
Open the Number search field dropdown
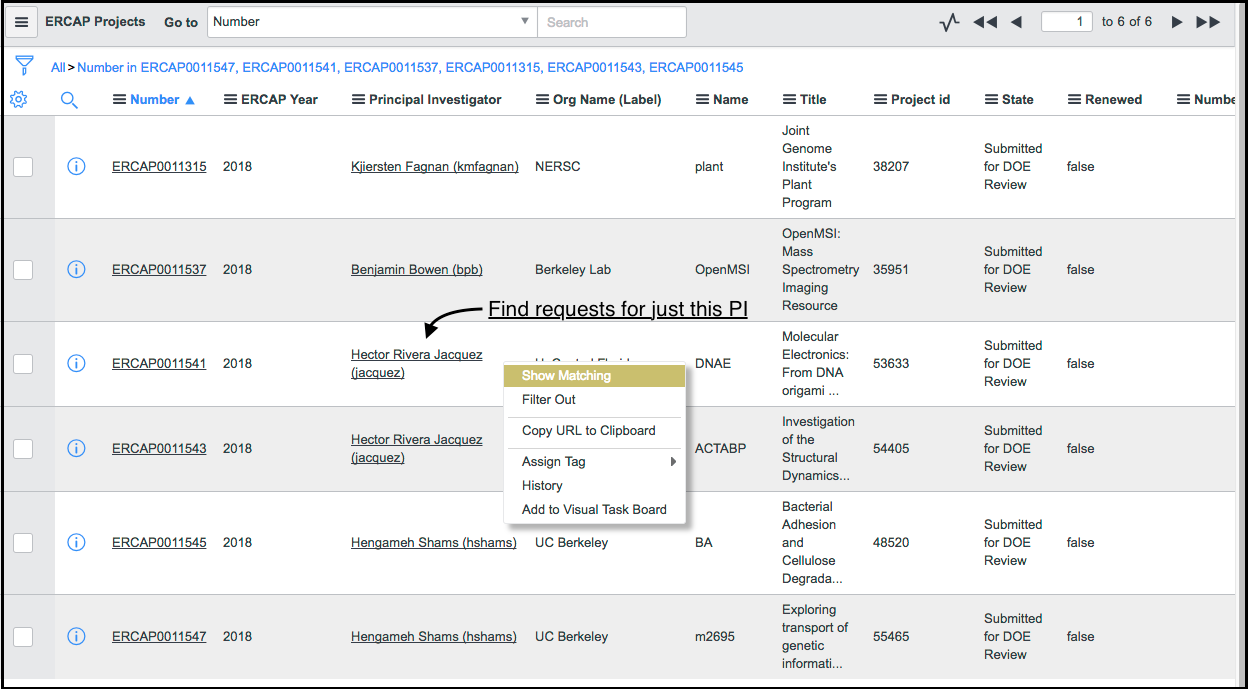524,21
